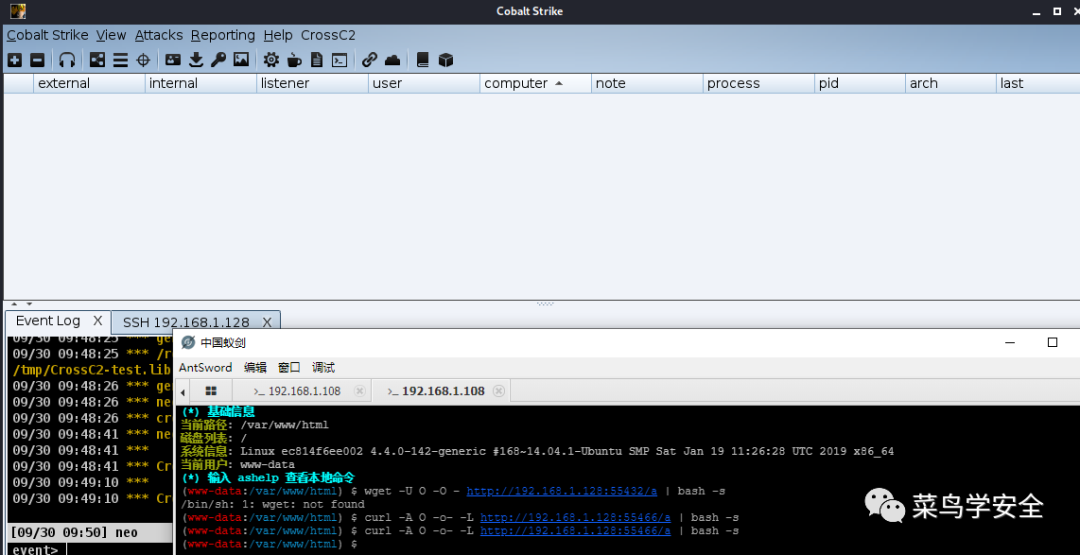The image size is (1080, 555).
Task: Open the CrossC2 menu
Action: click(x=328, y=35)
